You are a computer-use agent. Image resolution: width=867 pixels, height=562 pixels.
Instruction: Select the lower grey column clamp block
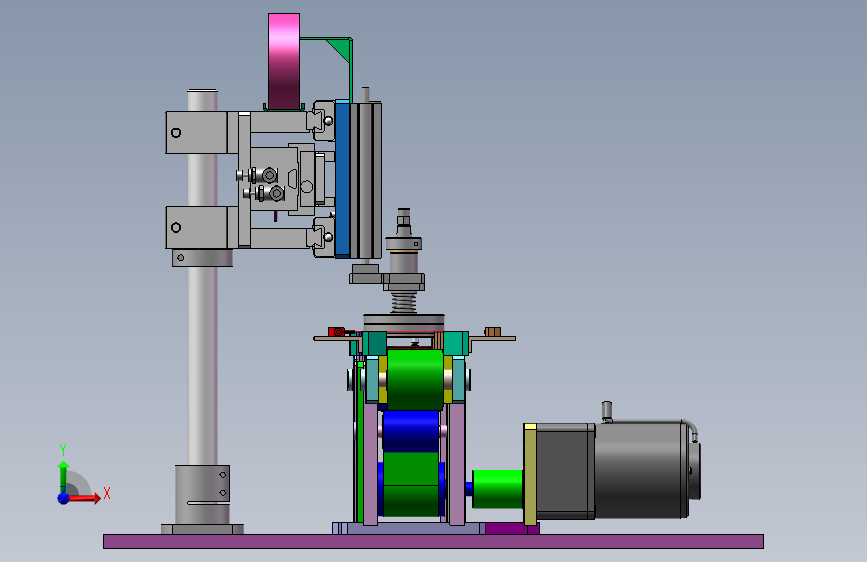point(197,227)
